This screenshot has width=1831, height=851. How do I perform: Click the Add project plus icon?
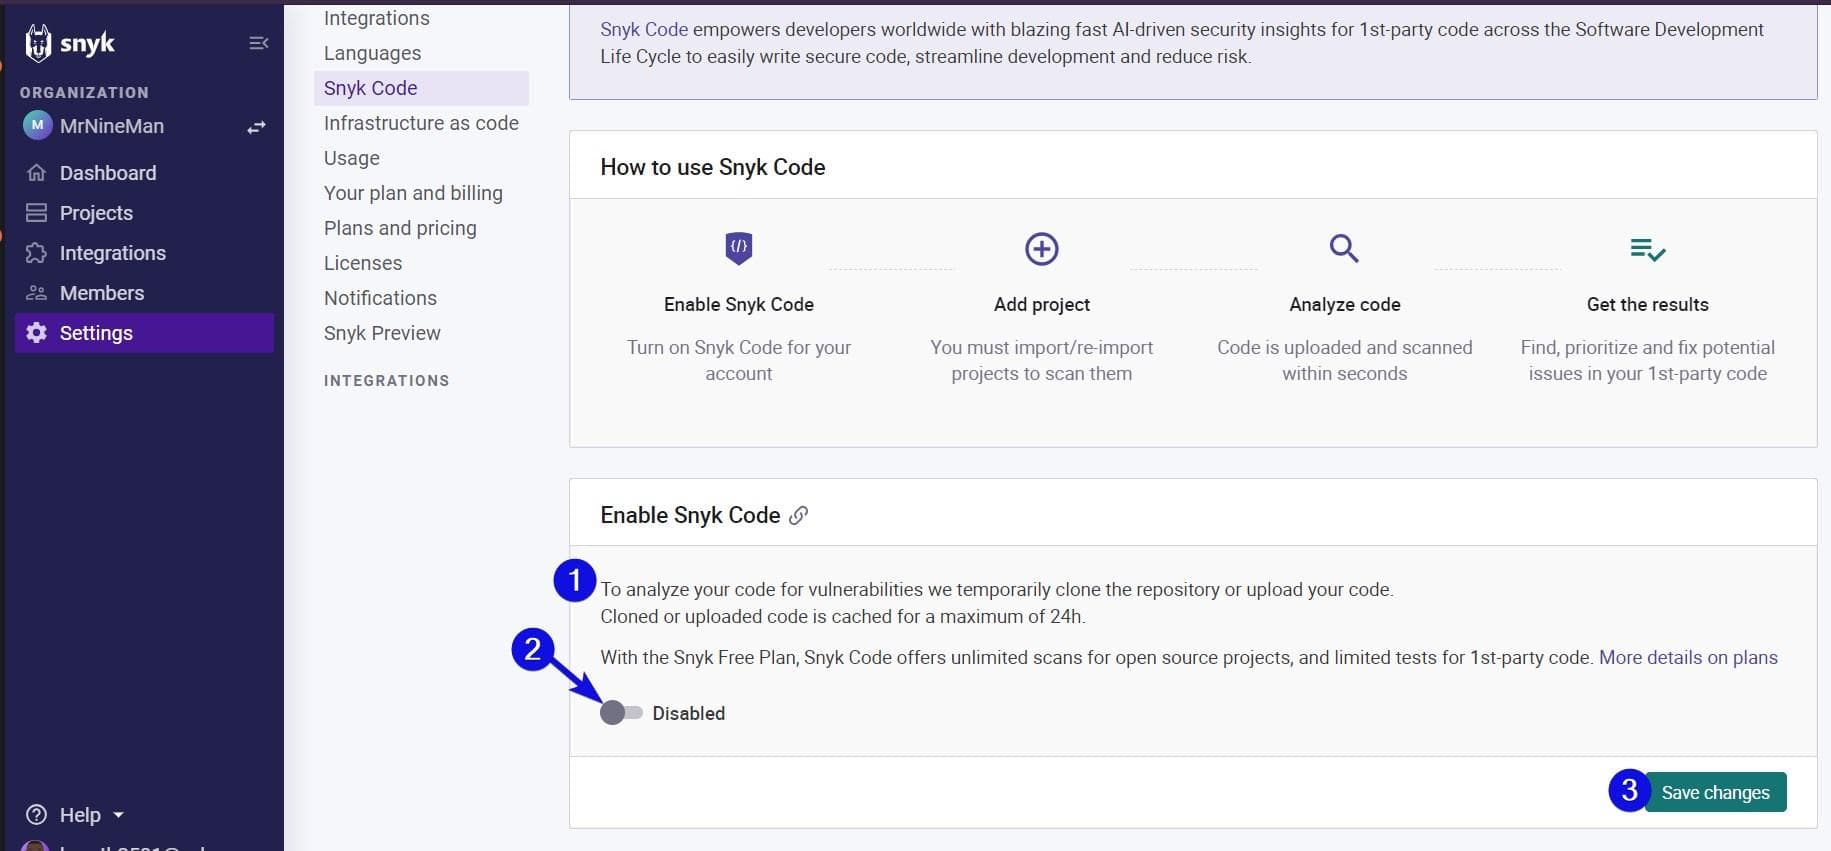(x=1042, y=249)
